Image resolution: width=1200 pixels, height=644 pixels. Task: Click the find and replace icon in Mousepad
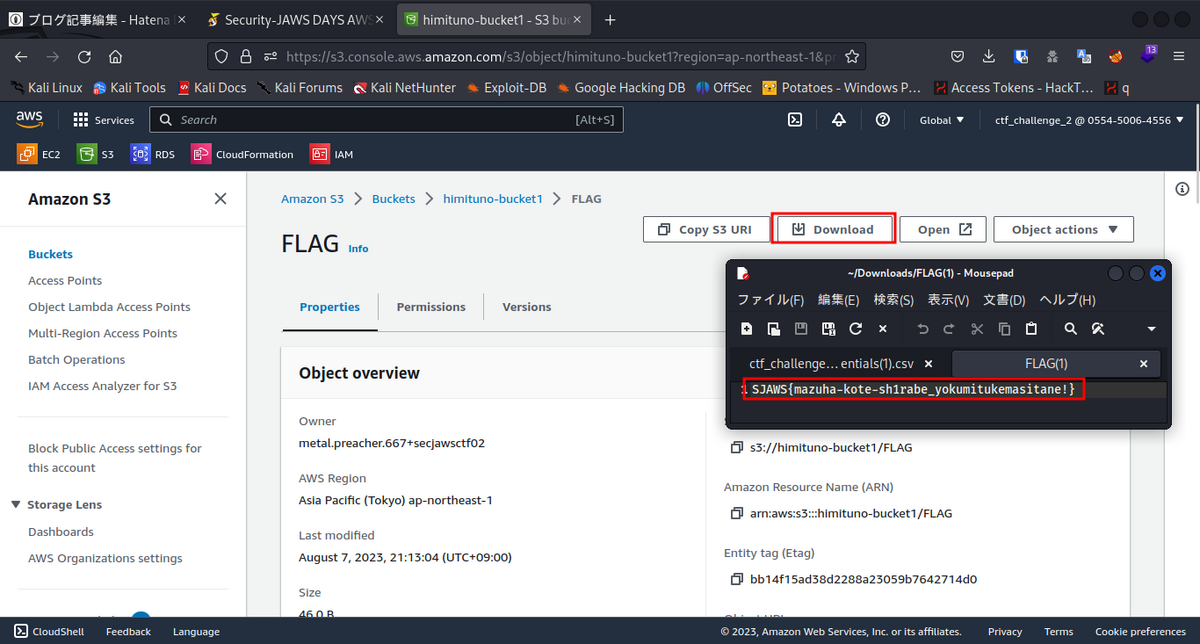[1097, 328]
